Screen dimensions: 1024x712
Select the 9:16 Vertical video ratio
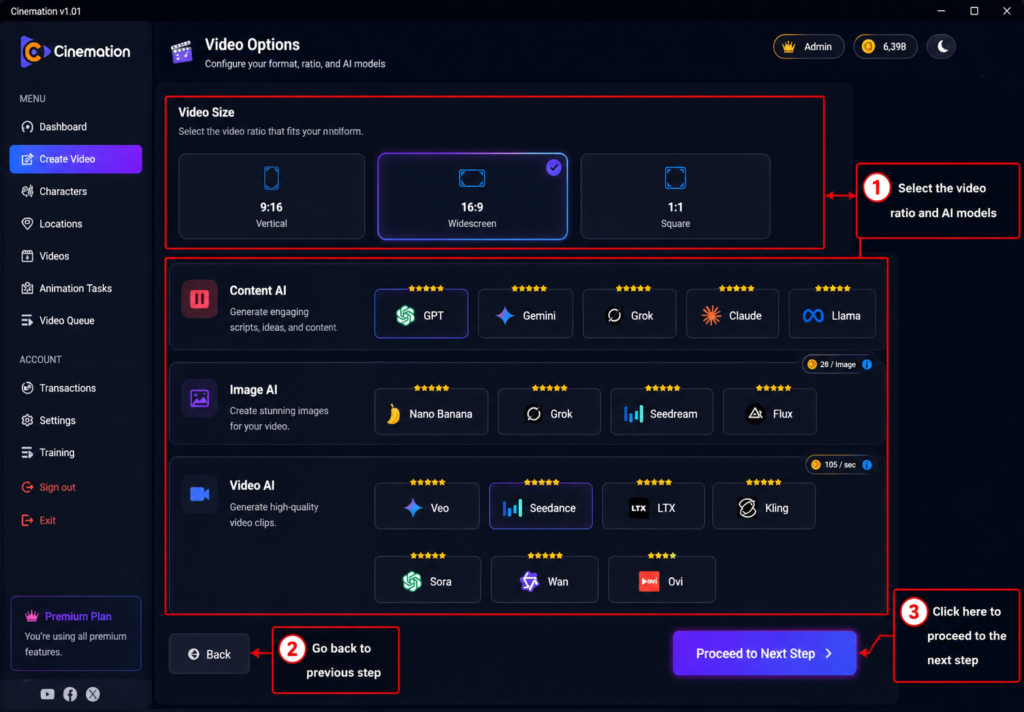272,196
